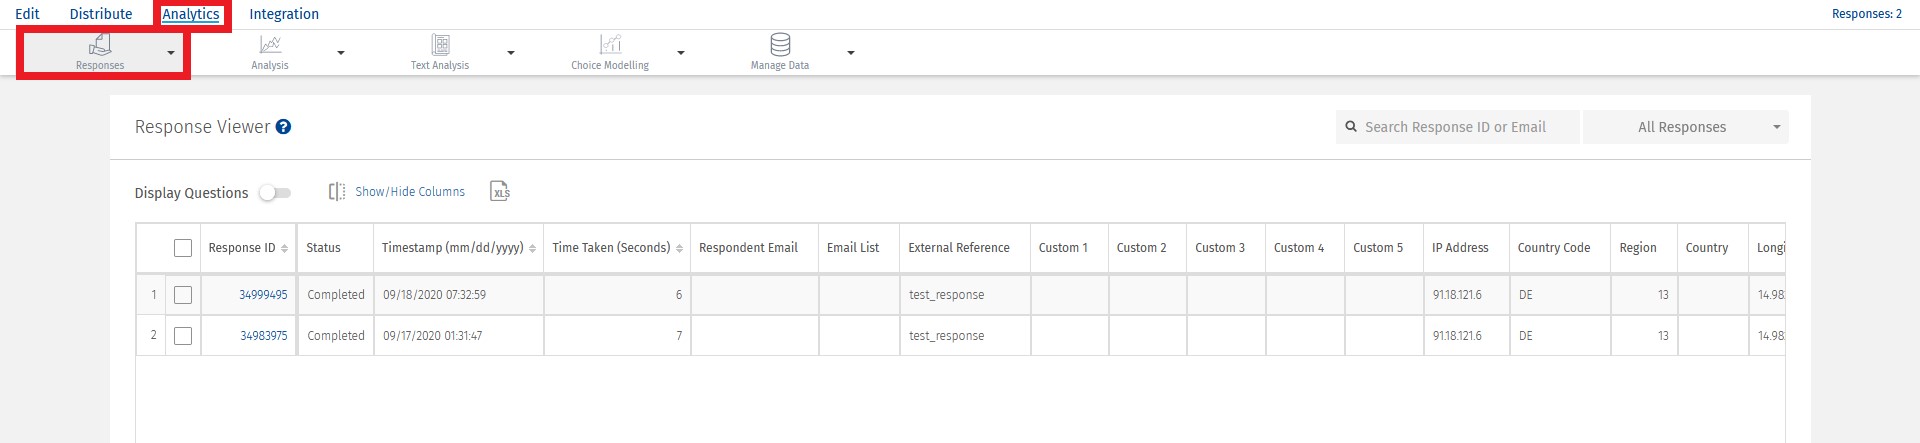Open the Analysis chart icon

click(270, 45)
